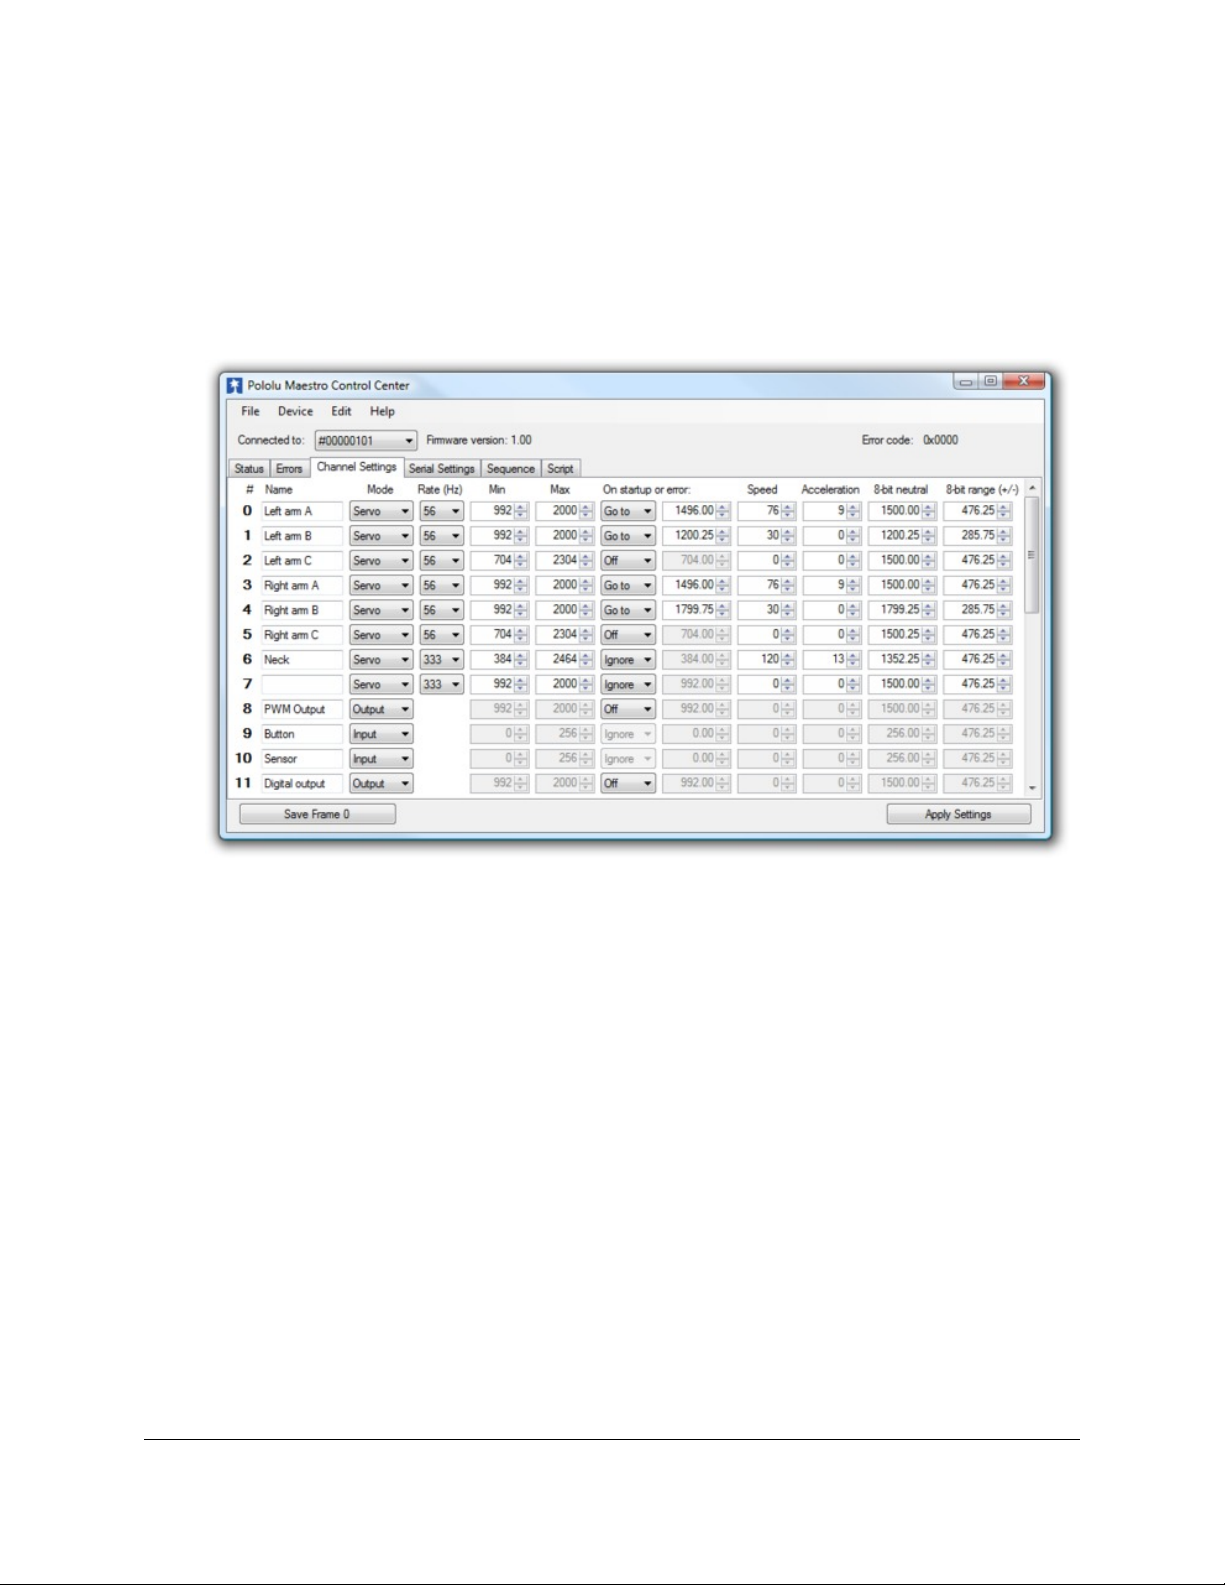Click the Firmware version: 1.00 text
Image resolution: width=1225 pixels, height=1585 pixels.
click(x=479, y=440)
